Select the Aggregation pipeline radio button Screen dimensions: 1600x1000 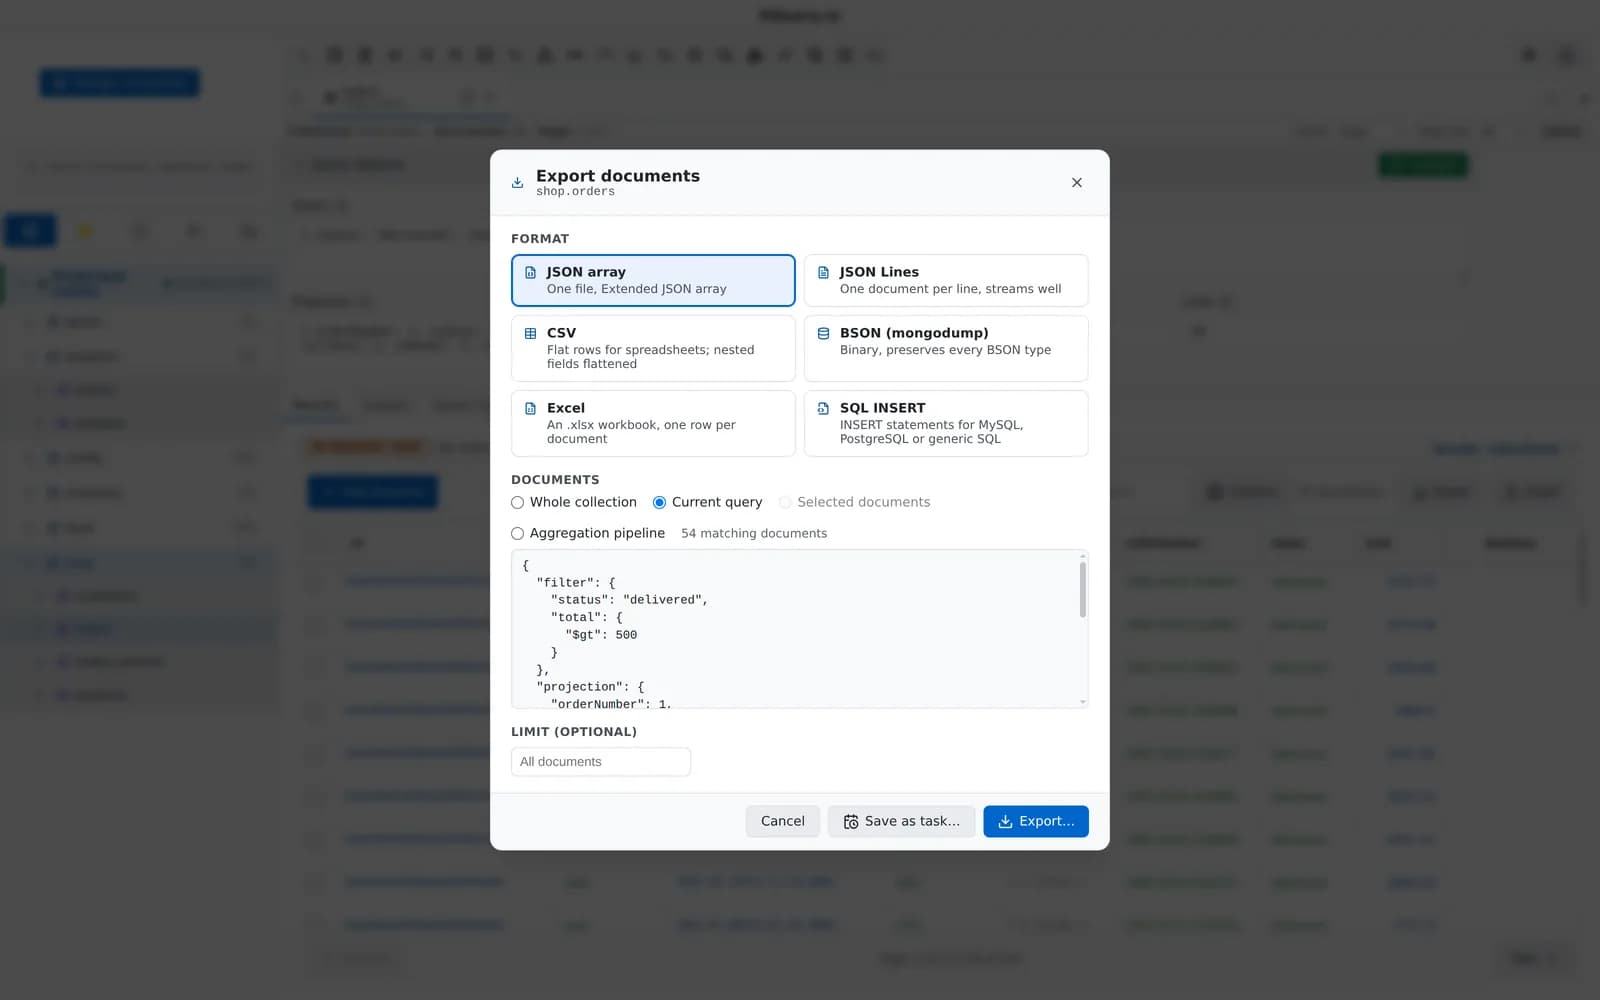point(517,533)
